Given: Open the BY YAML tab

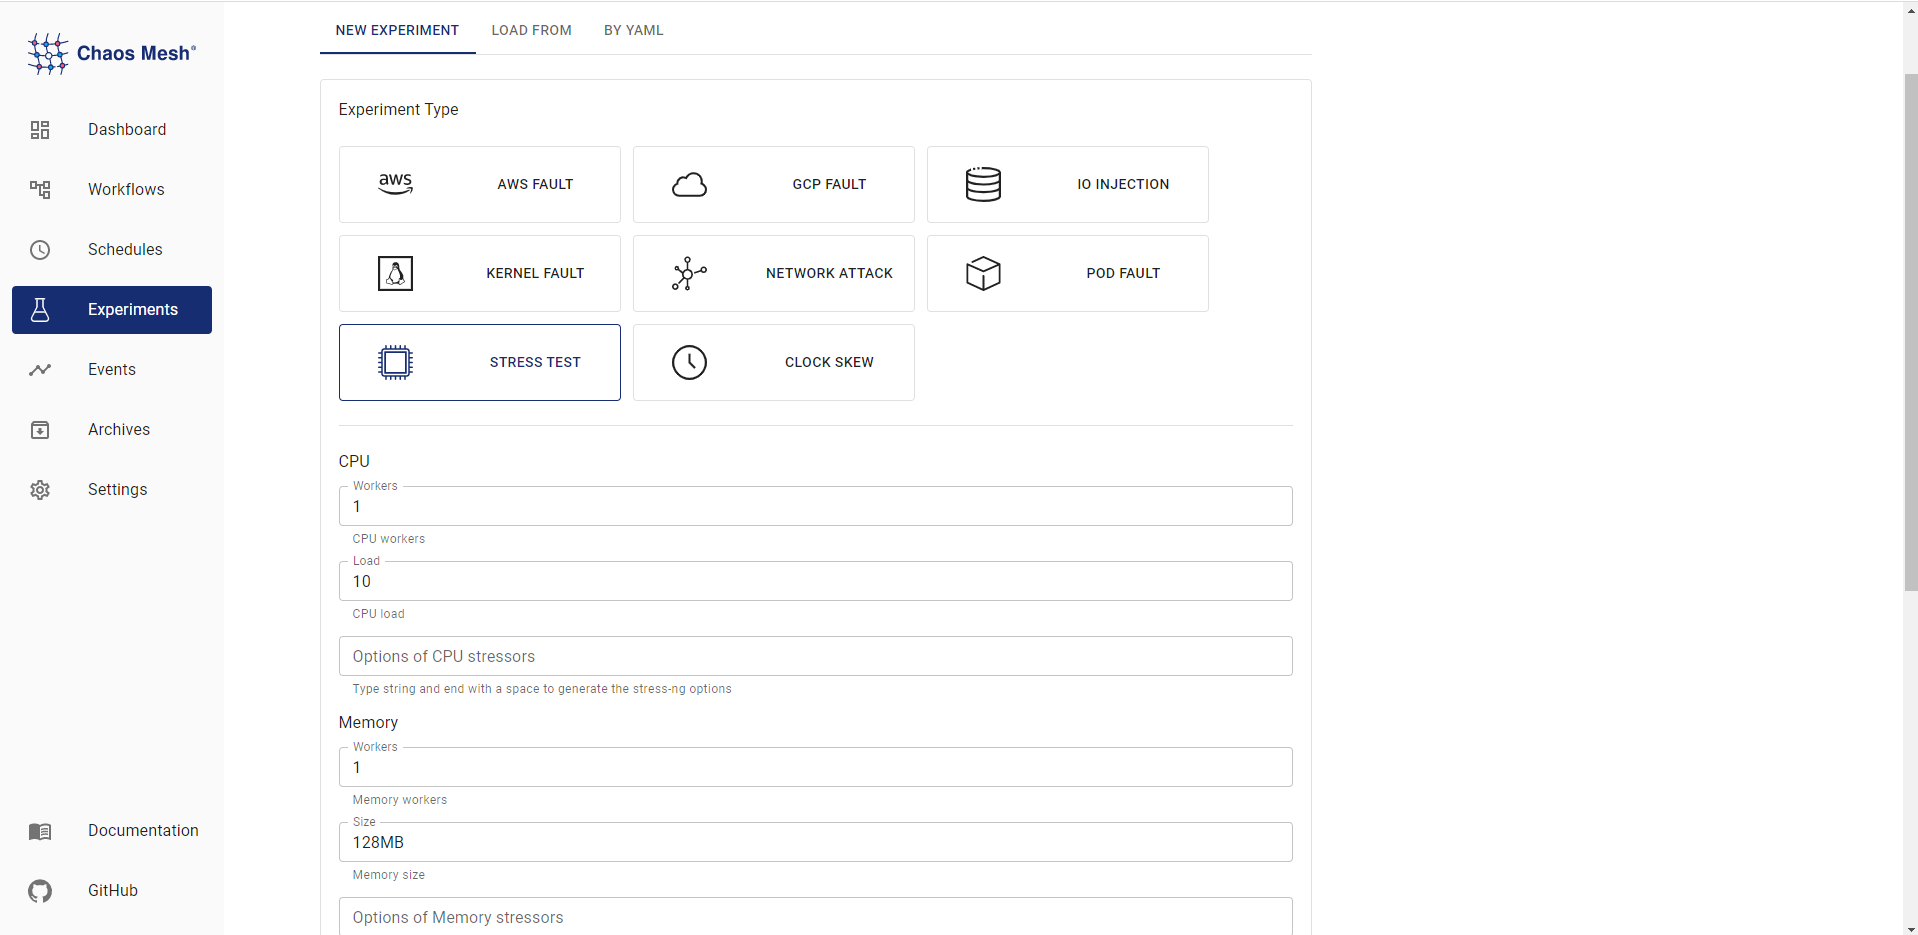Looking at the screenshot, I should (x=633, y=30).
